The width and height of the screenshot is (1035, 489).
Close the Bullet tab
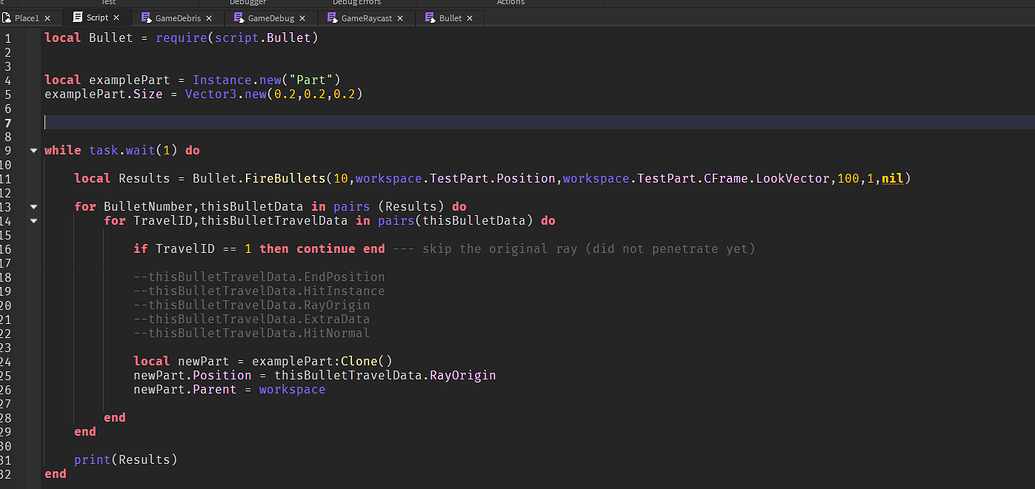coord(469,18)
